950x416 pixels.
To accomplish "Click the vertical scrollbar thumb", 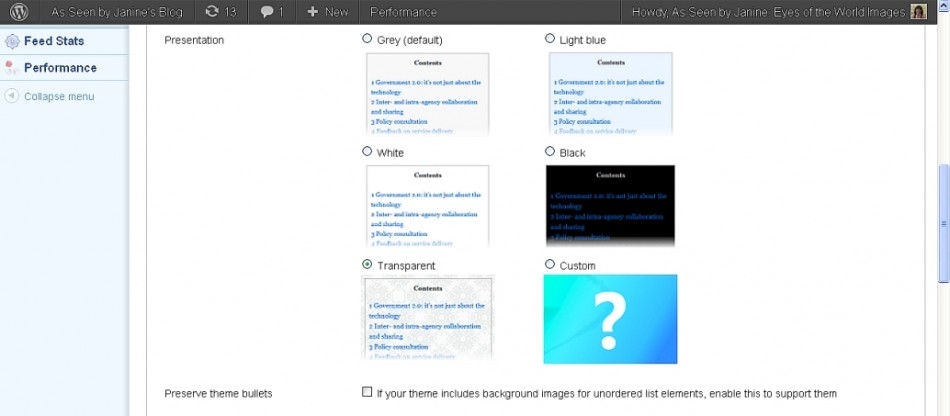I will (x=943, y=223).
